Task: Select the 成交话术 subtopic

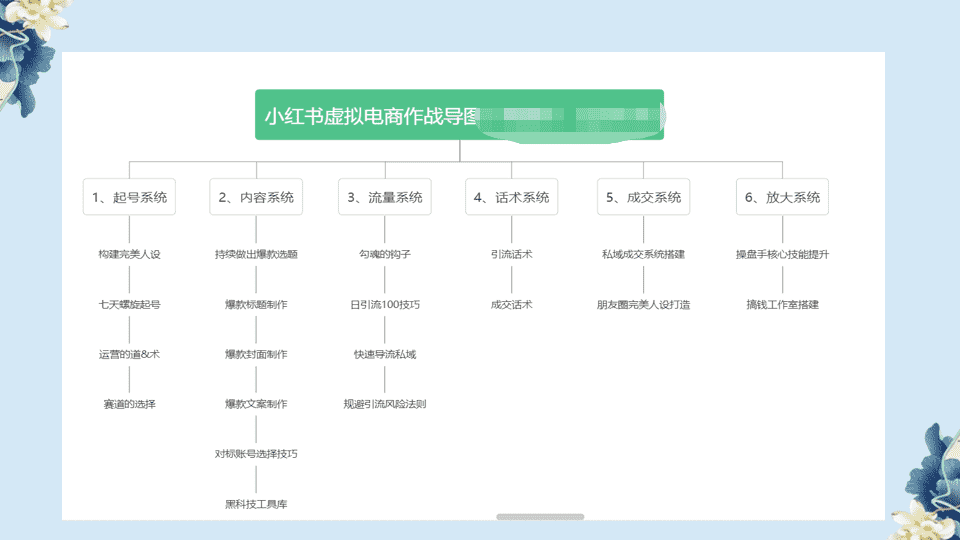Action: coord(511,304)
